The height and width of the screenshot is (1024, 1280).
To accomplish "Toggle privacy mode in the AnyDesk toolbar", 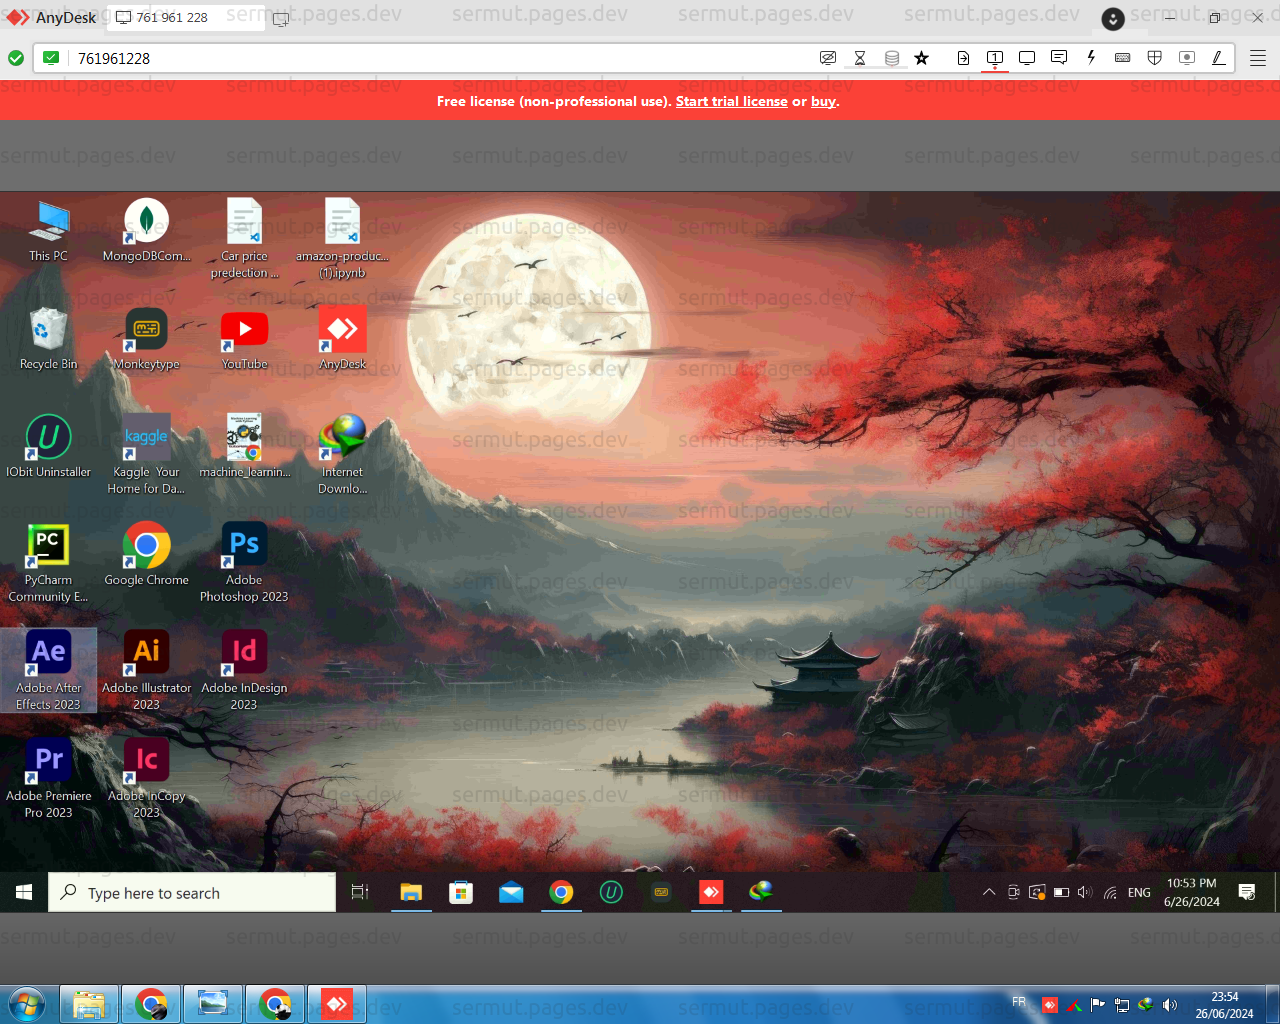I will [828, 57].
